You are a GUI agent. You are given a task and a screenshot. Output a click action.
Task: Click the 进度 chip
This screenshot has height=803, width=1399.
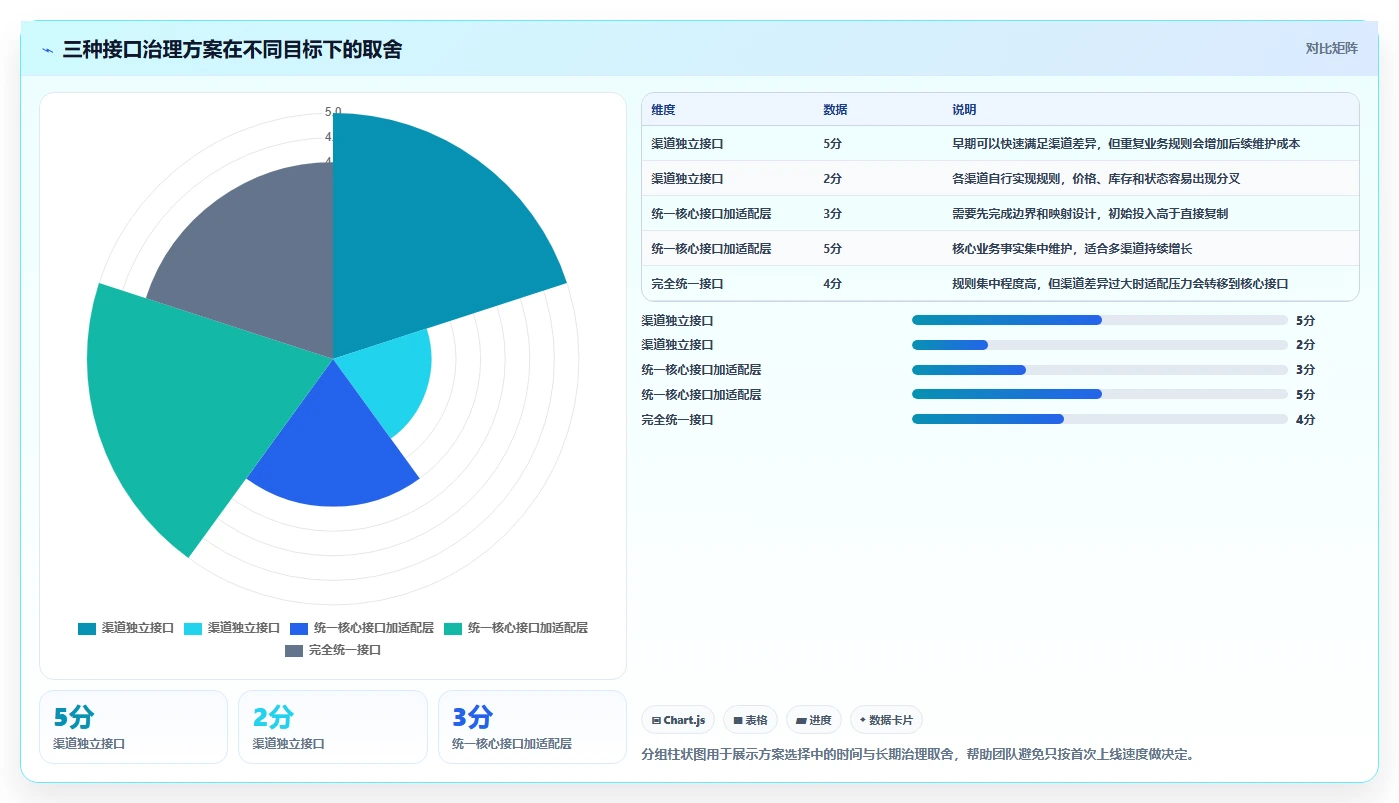click(814, 720)
